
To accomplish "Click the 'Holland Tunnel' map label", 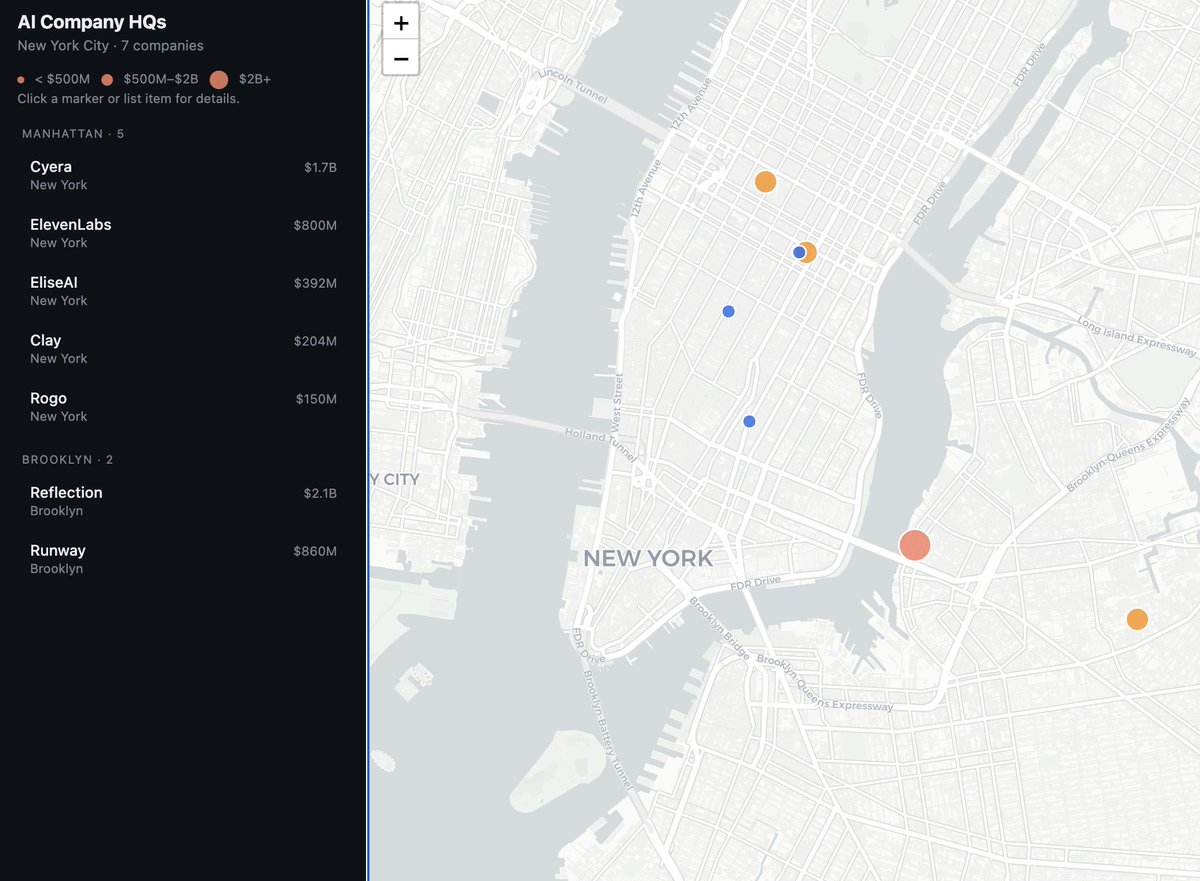I will [x=599, y=442].
